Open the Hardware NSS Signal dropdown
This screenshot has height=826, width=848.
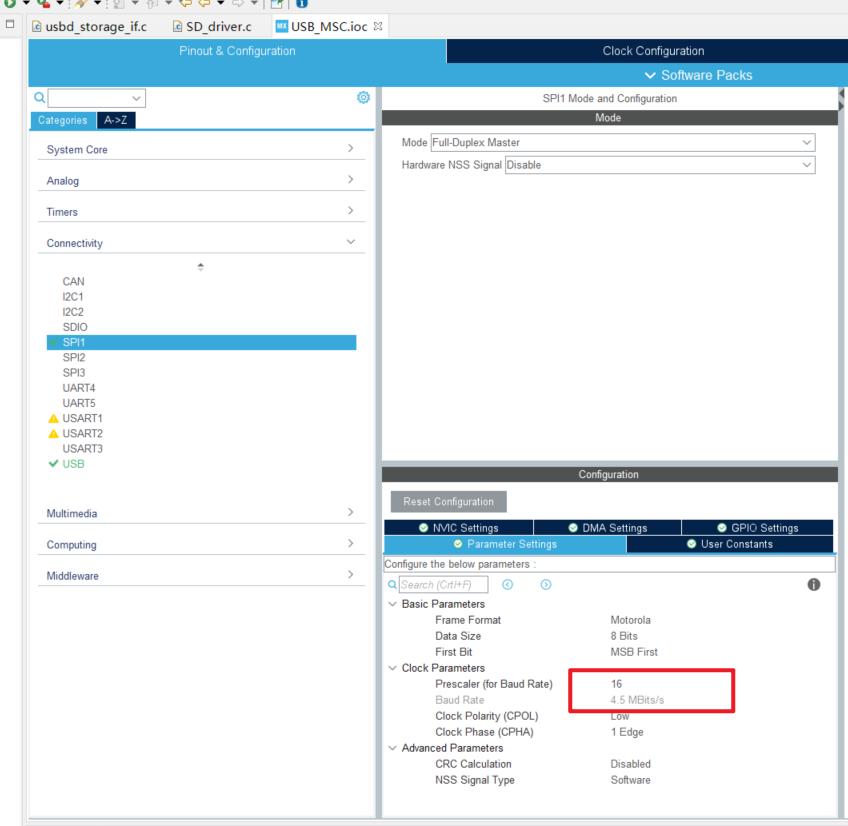tap(660, 165)
